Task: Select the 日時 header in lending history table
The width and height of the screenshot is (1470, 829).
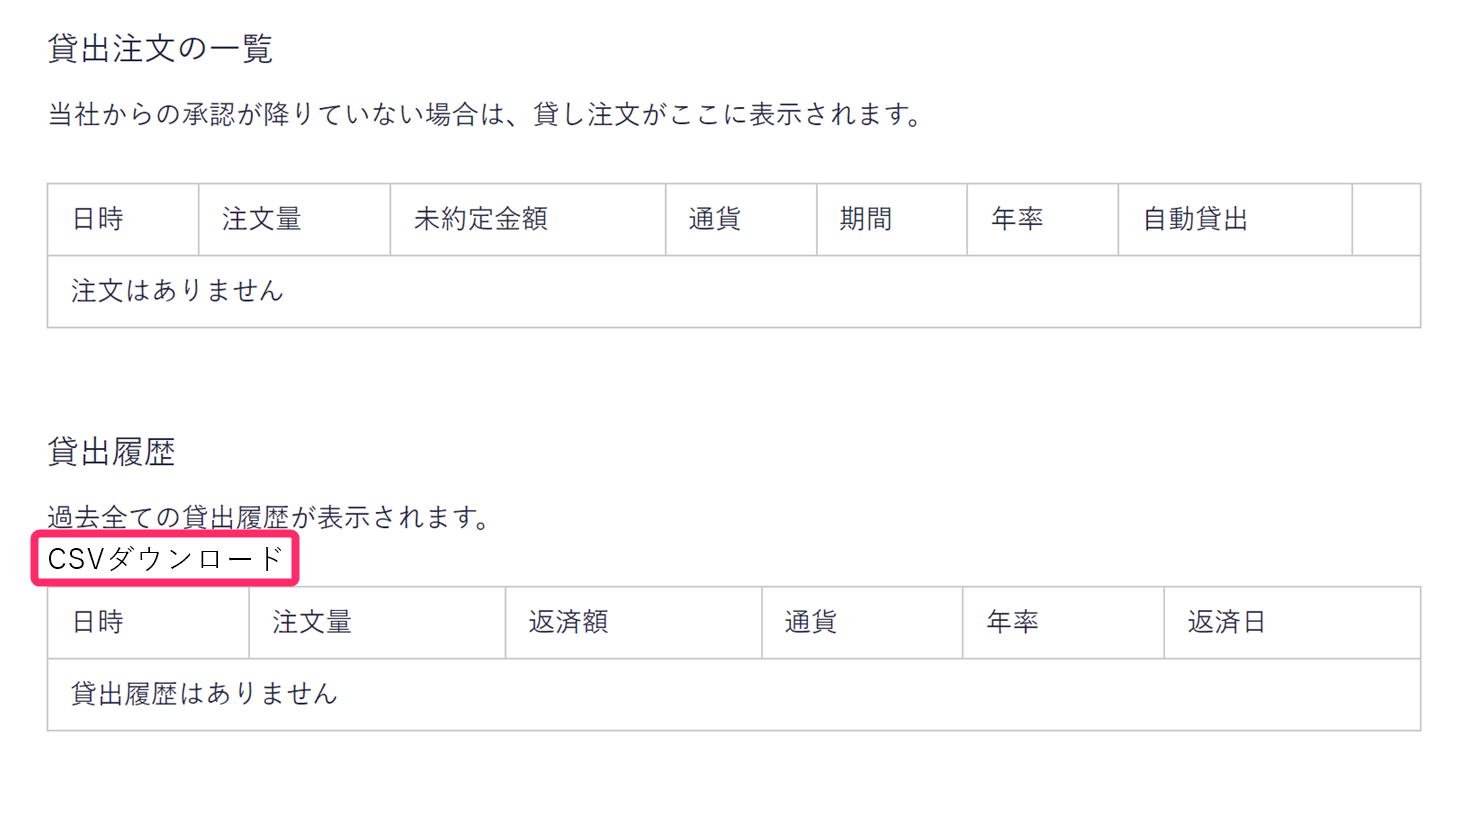Action: click(x=148, y=622)
